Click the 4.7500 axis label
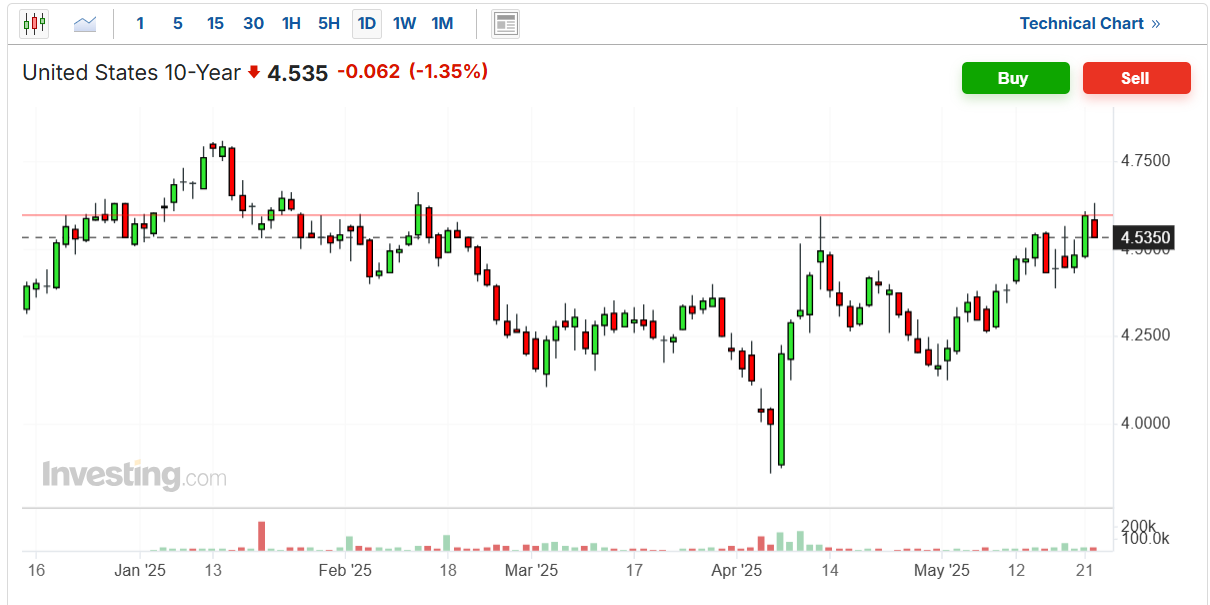Image resolution: width=1210 pixels, height=605 pixels. pyautogui.click(x=1145, y=160)
